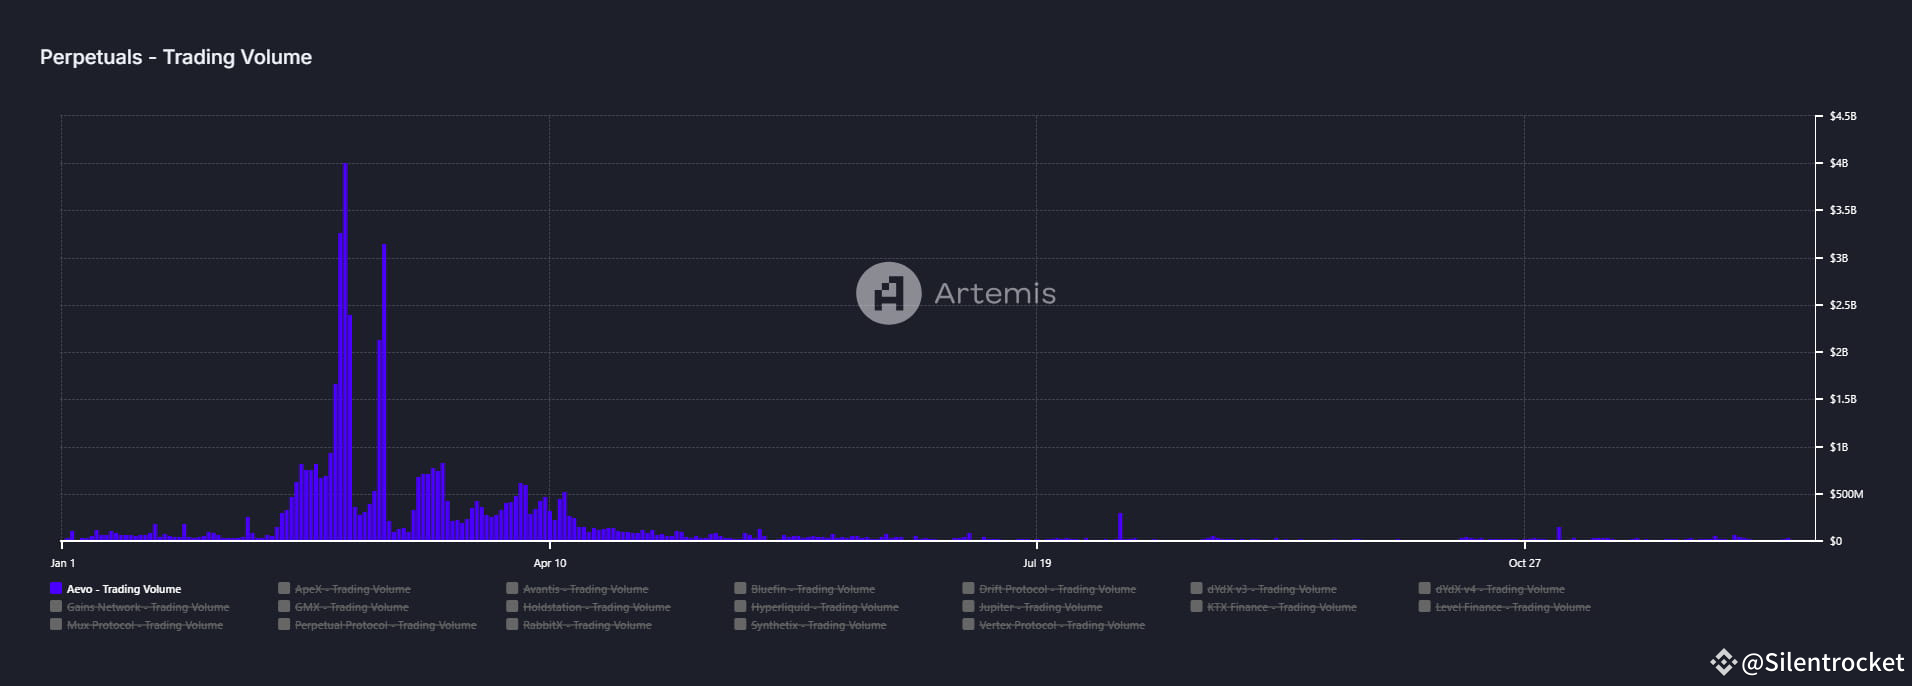Viewport: 1912px width, 686px height.
Task: Click the '$3B' y-axis label
Action: point(1839,258)
